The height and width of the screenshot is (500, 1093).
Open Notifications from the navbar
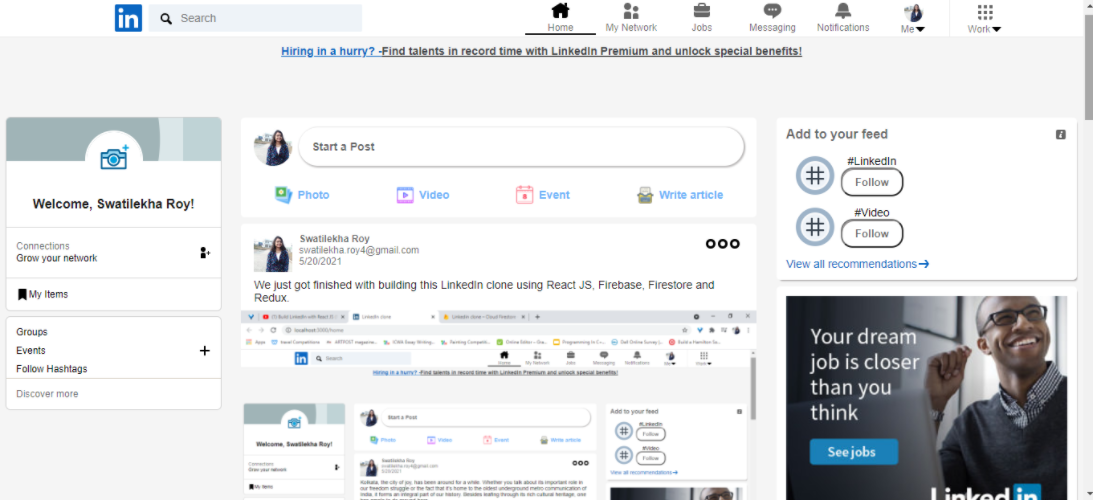843,18
